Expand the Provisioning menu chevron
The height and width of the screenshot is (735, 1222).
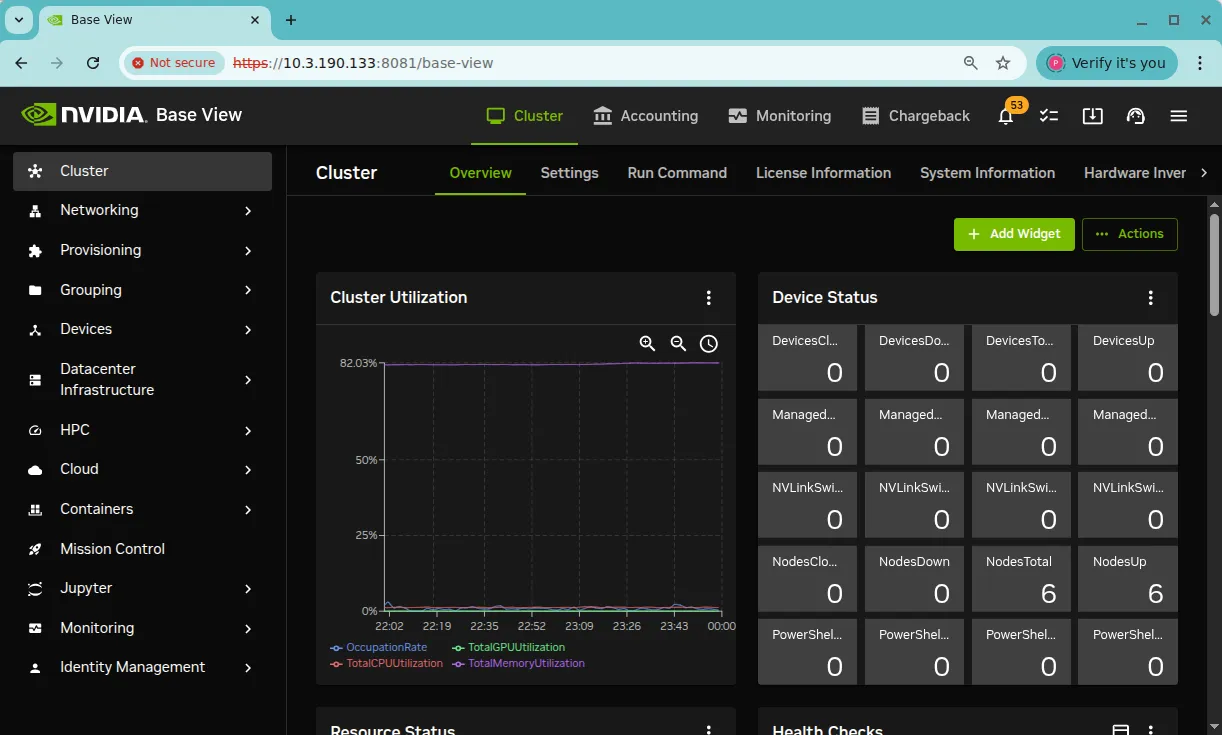248,251
